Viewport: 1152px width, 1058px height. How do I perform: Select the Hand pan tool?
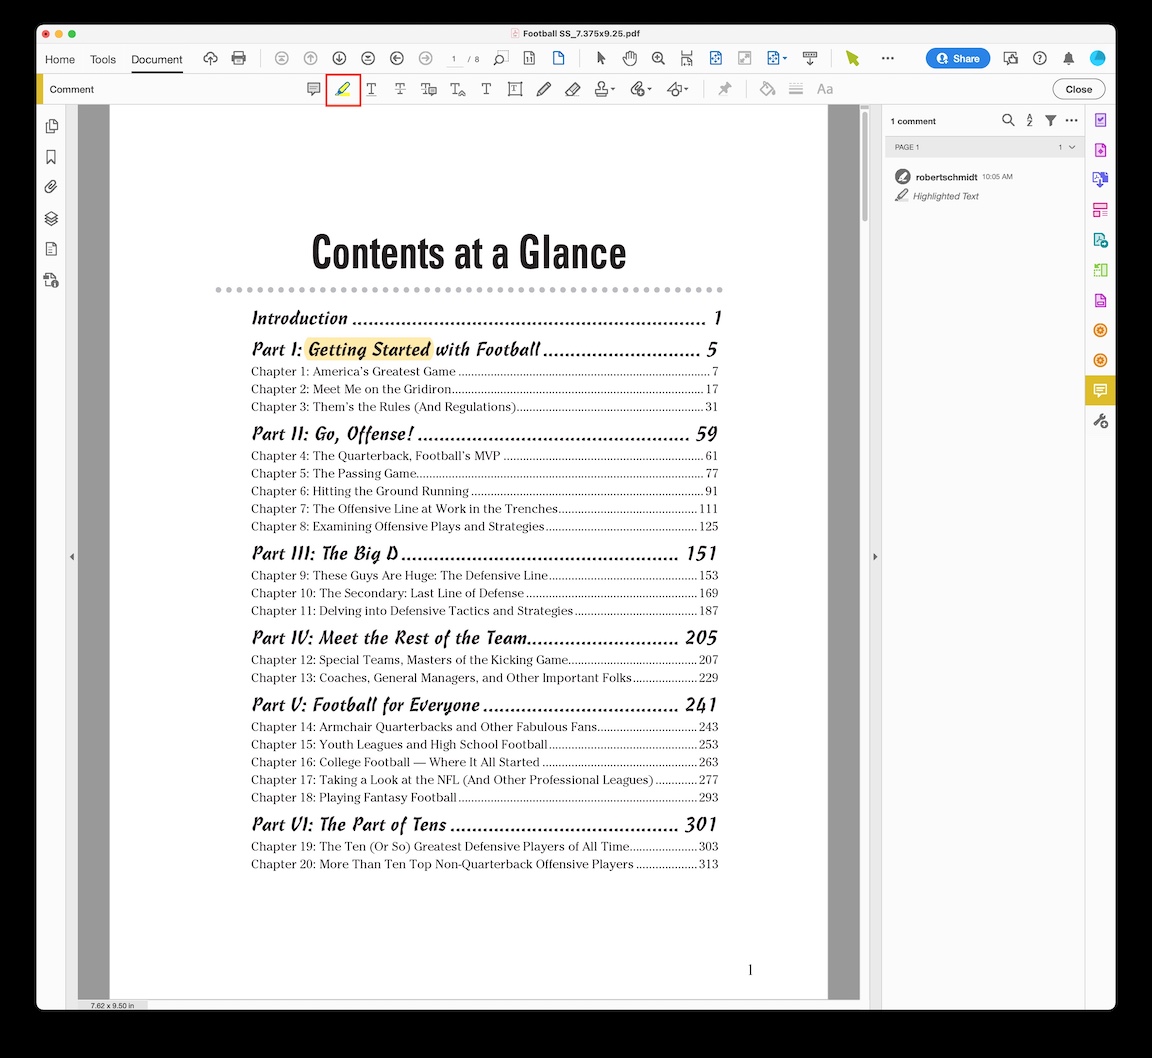coord(630,58)
